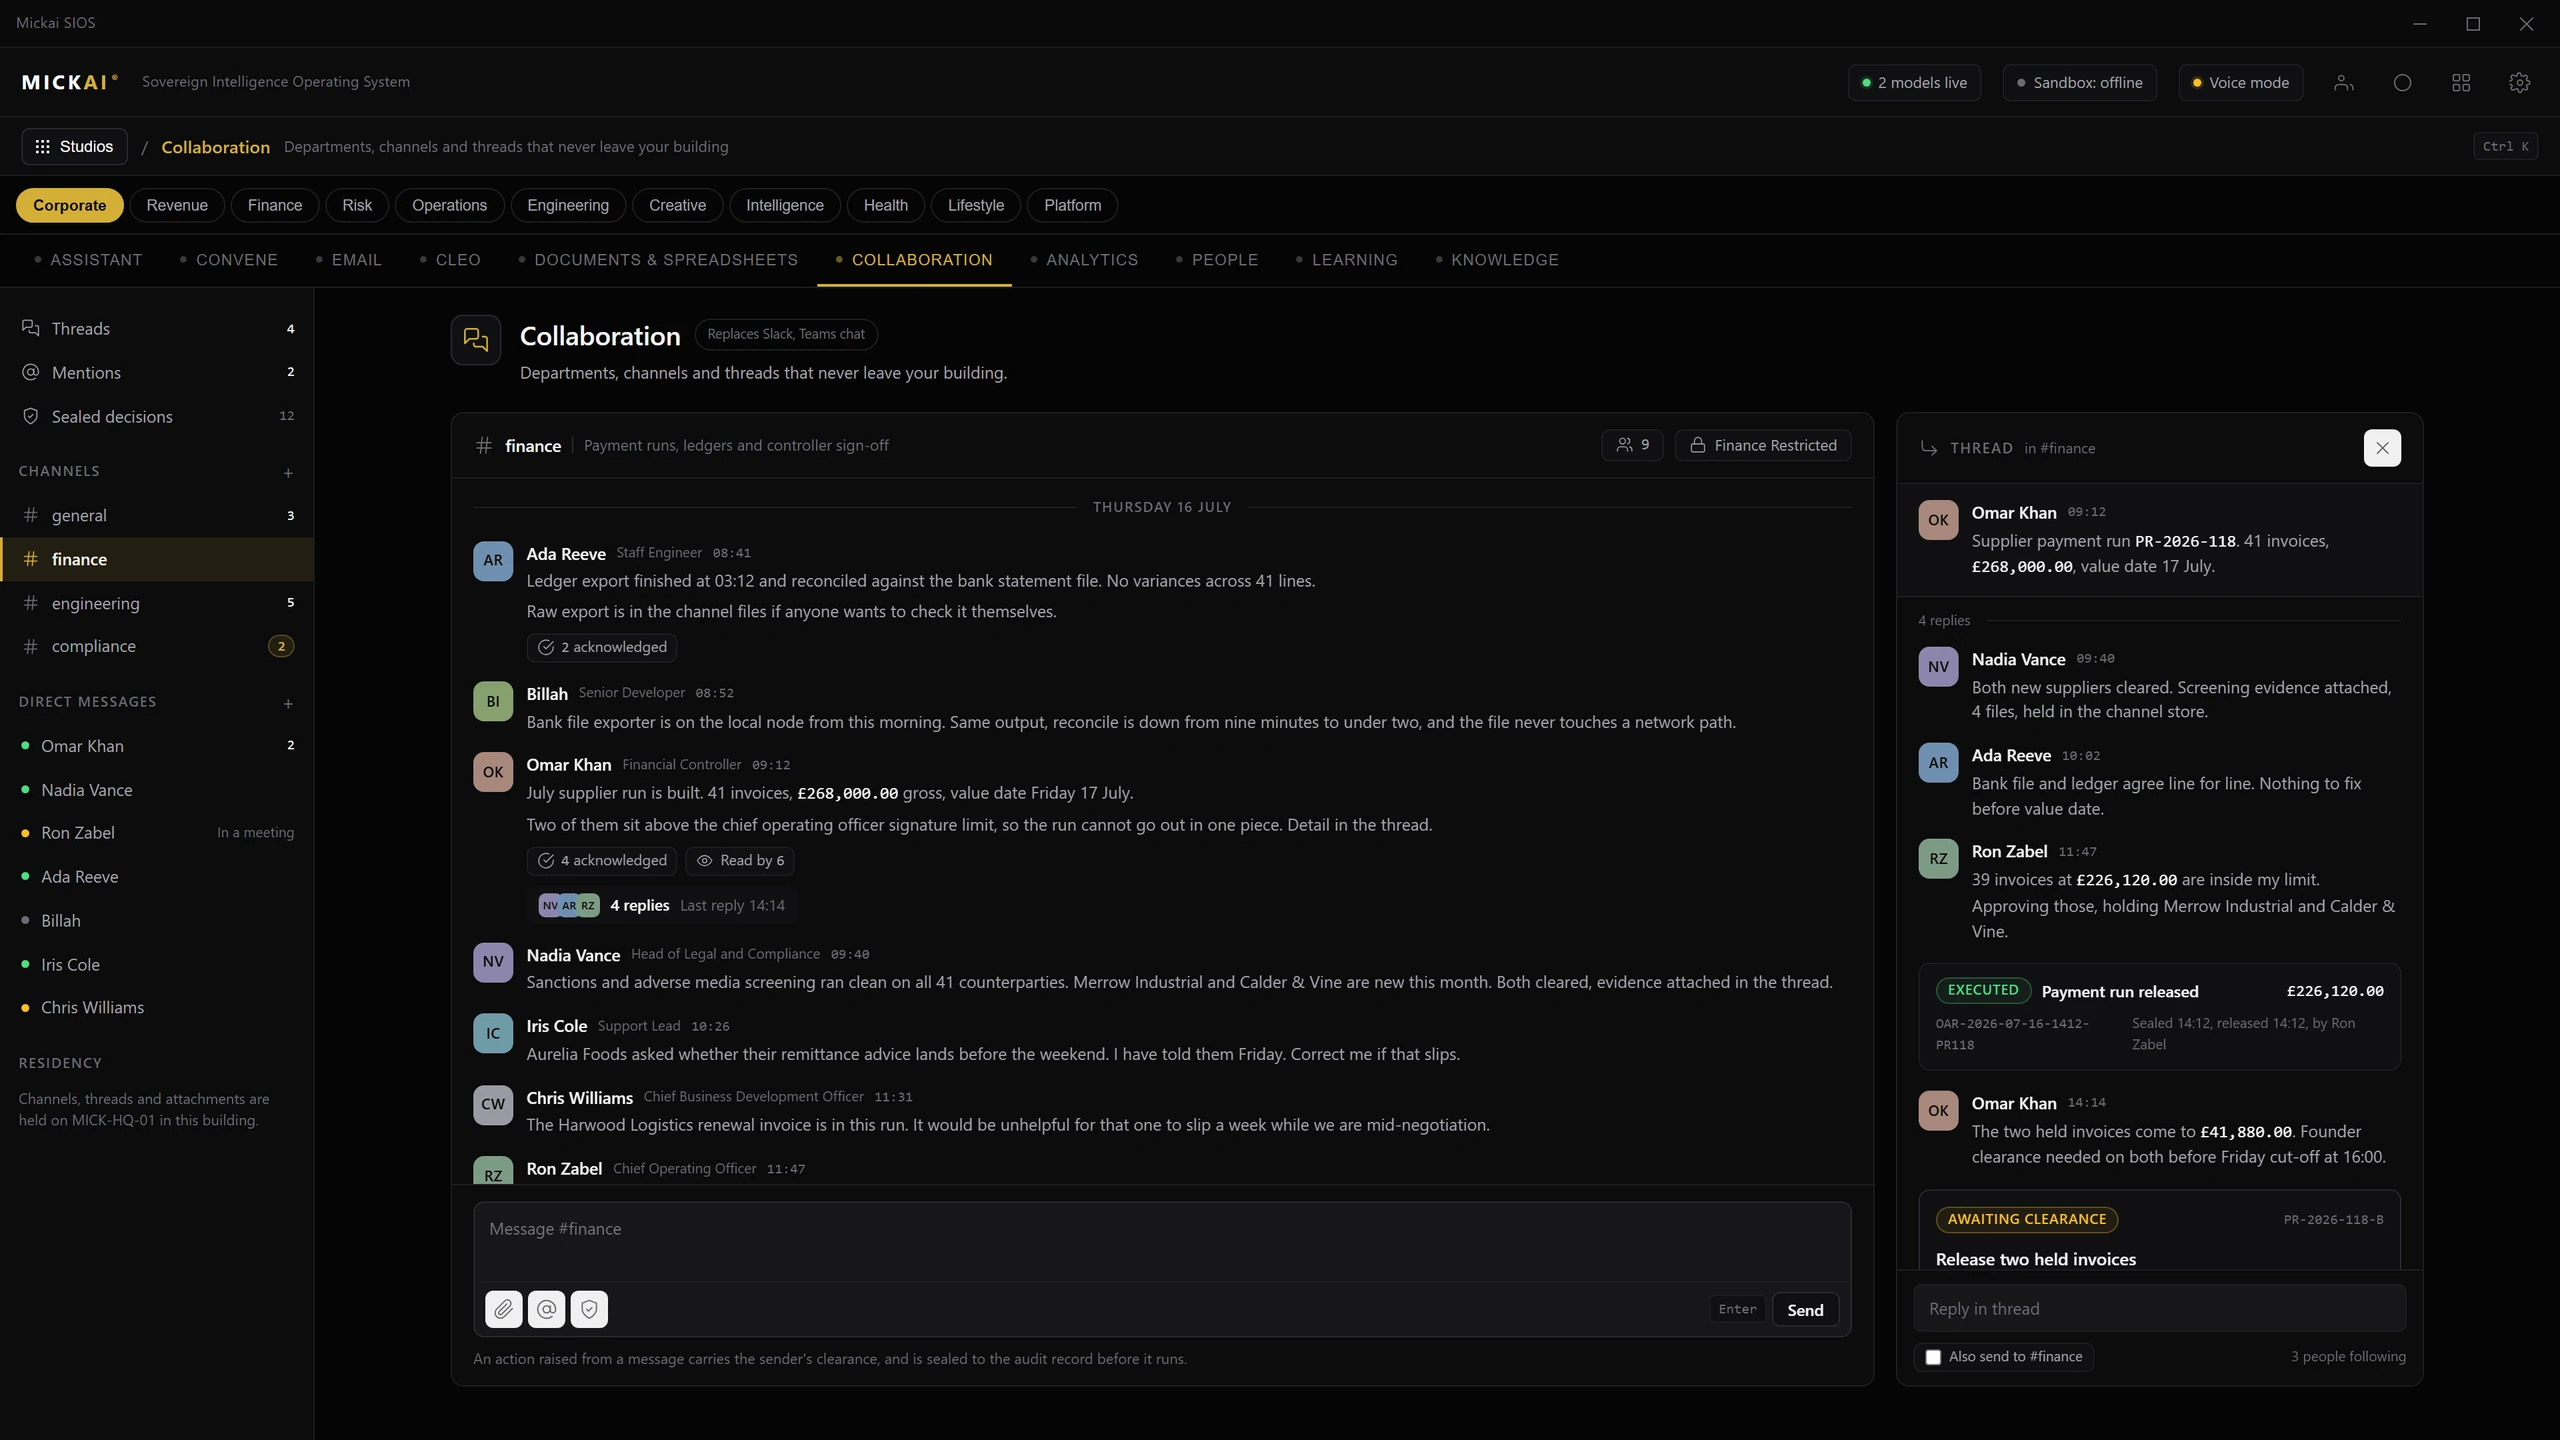Open direct message with Ada Reeve
This screenshot has width=2560, height=1440.
click(x=157, y=877)
